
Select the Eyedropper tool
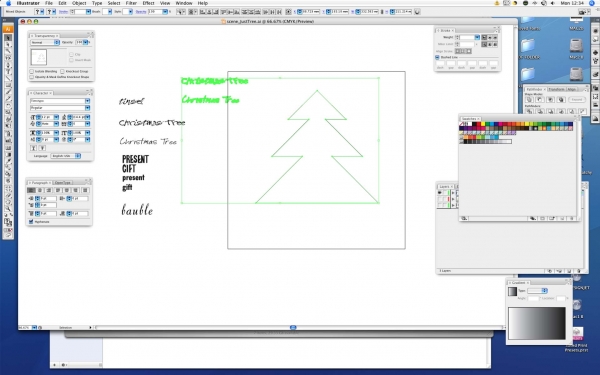point(8,161)
